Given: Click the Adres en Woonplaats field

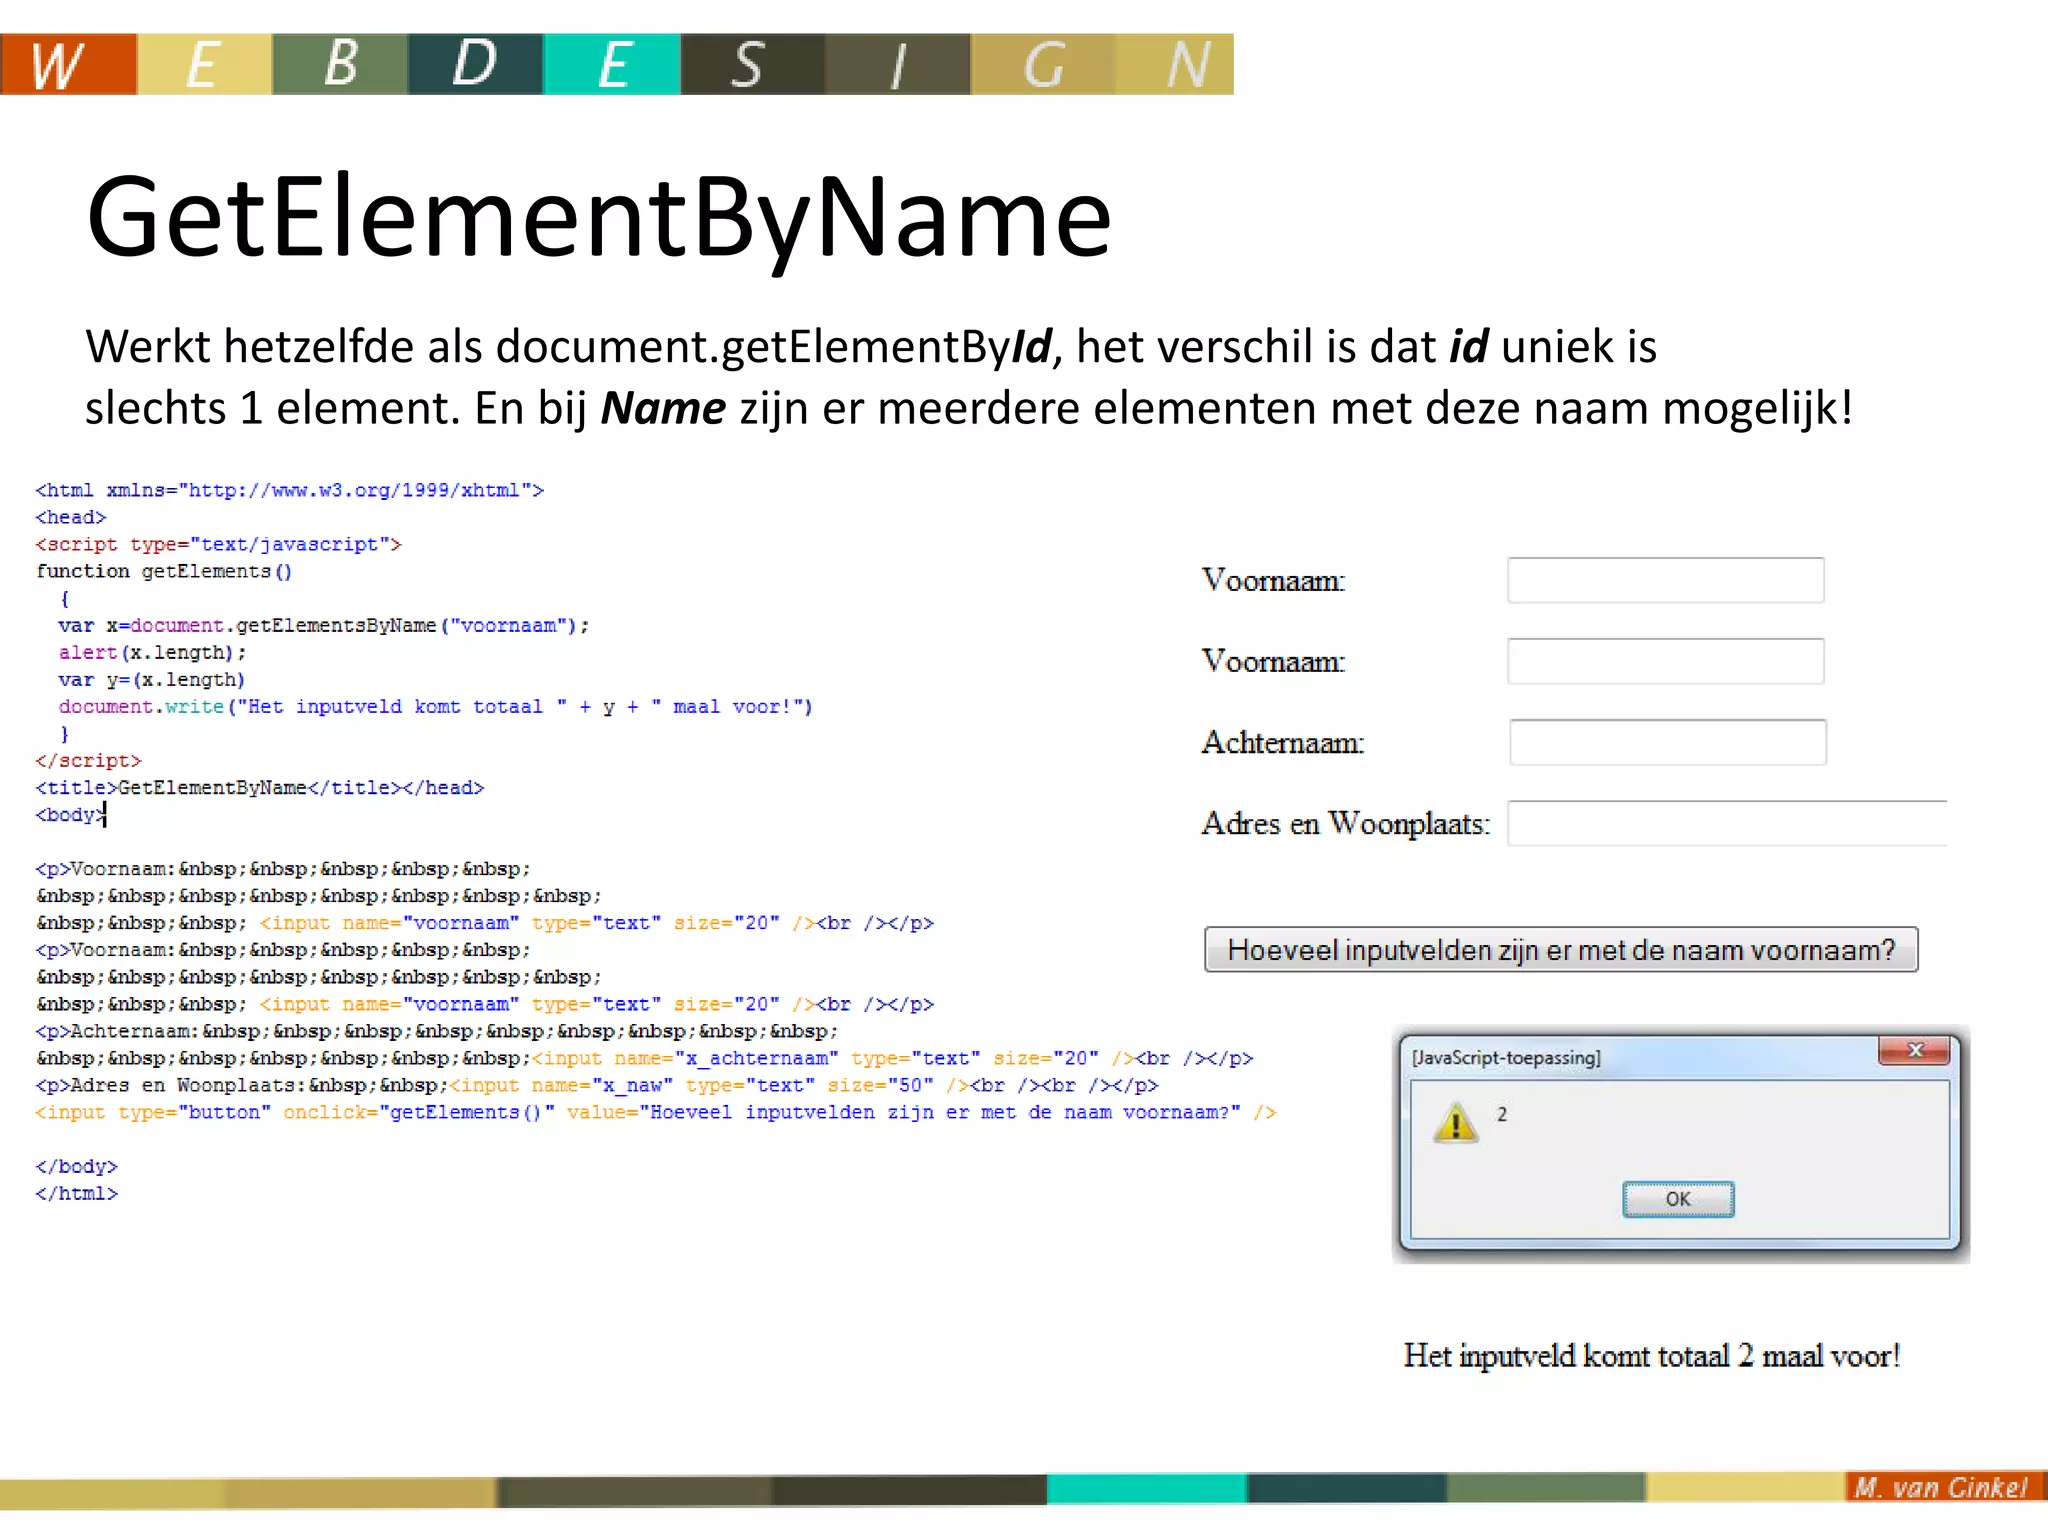Looking at the screenshot, I should coord(1726,824).
